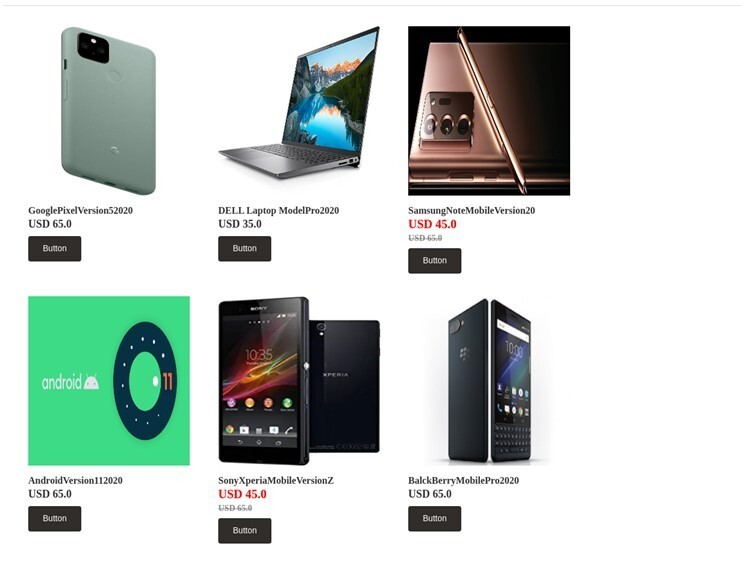The width and height of the screenshot is (741, 580).
Task: Open the SonyXperiaMobileVersionZ title link
Action: 276,480
